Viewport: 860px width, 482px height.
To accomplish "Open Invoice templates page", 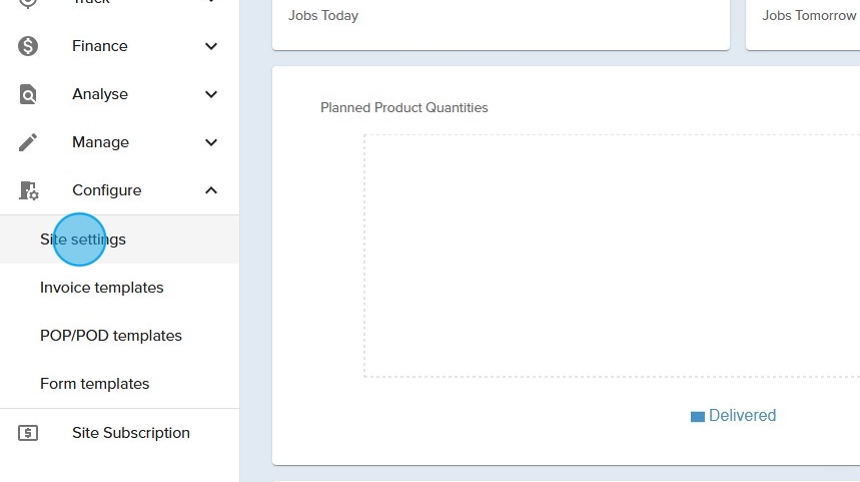I will tap(102, 288).
